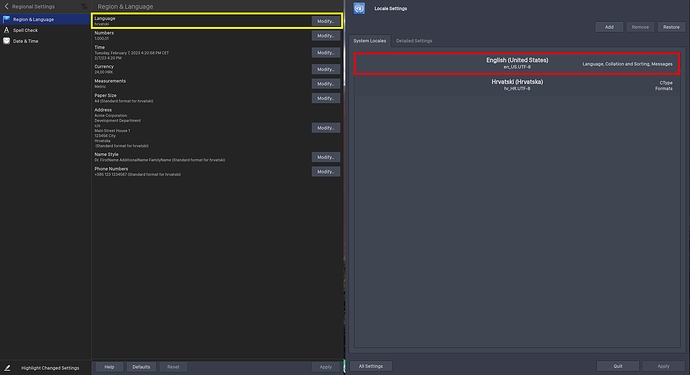
Task: Click the 'en_US.UTF-8' locale code
Action: 517,67
